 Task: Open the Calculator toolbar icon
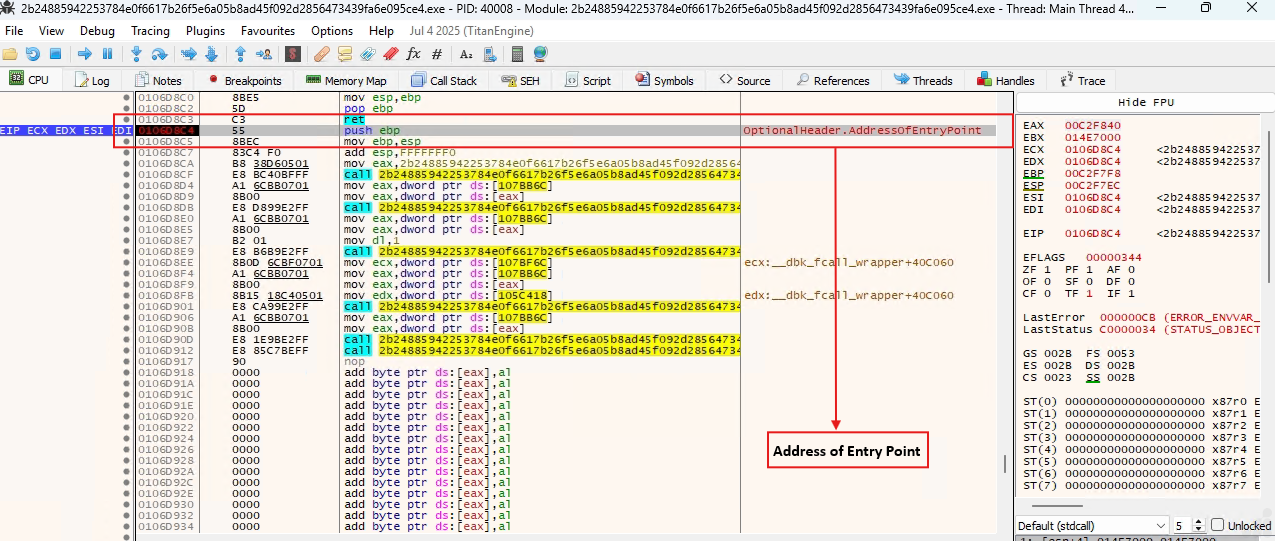(x=516, y=53)
